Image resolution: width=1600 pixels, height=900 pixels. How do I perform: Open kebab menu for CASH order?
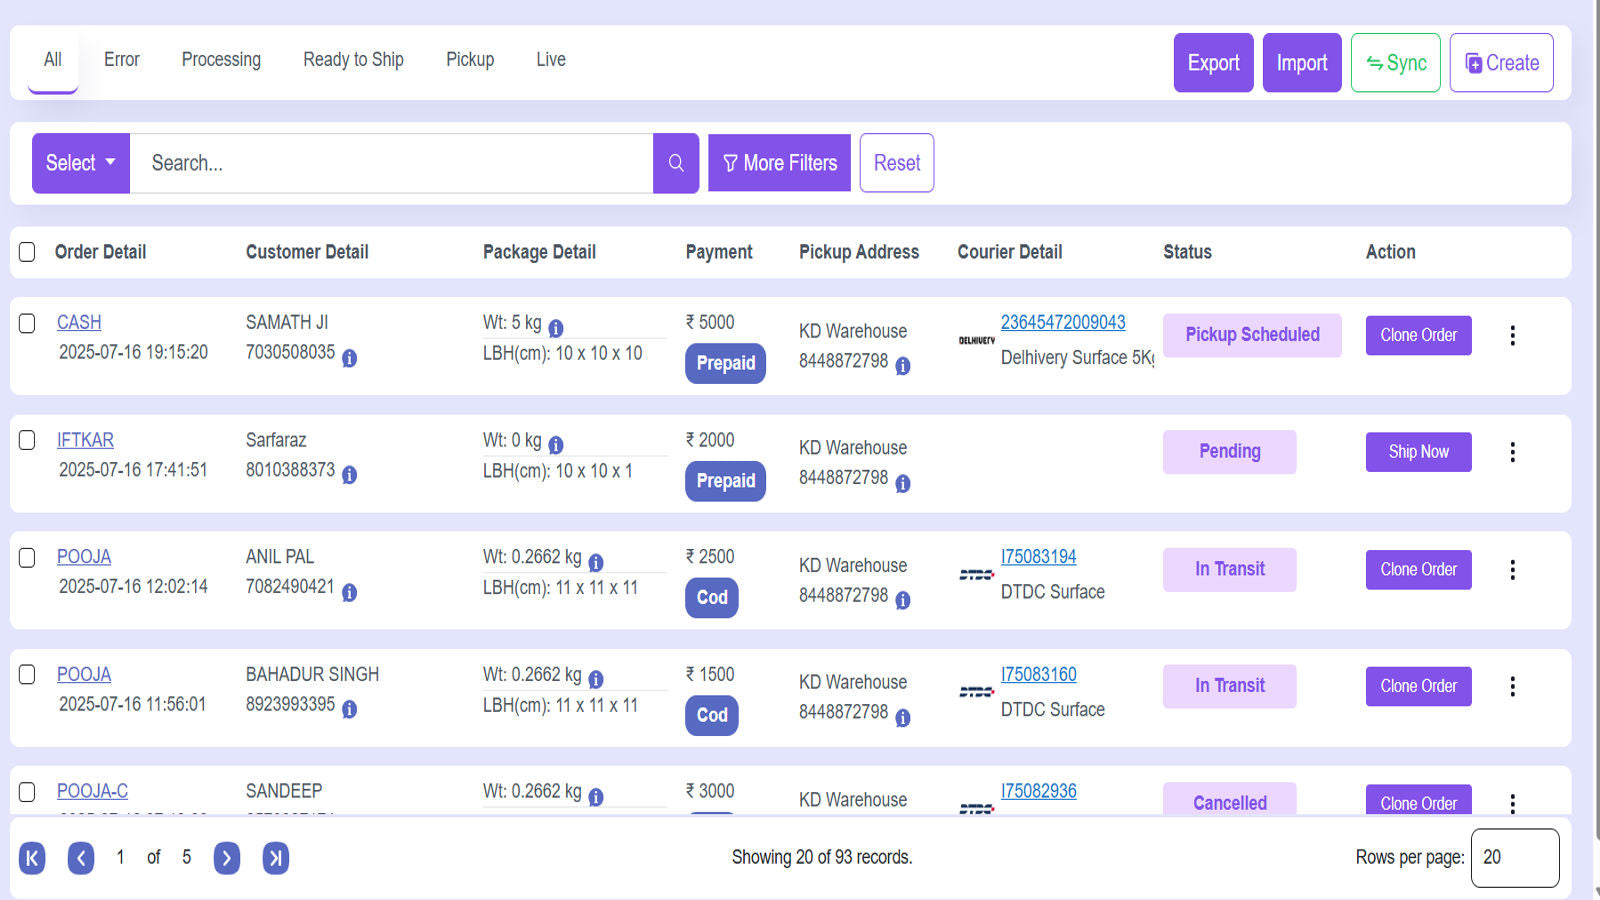[x=1512, y=335]
